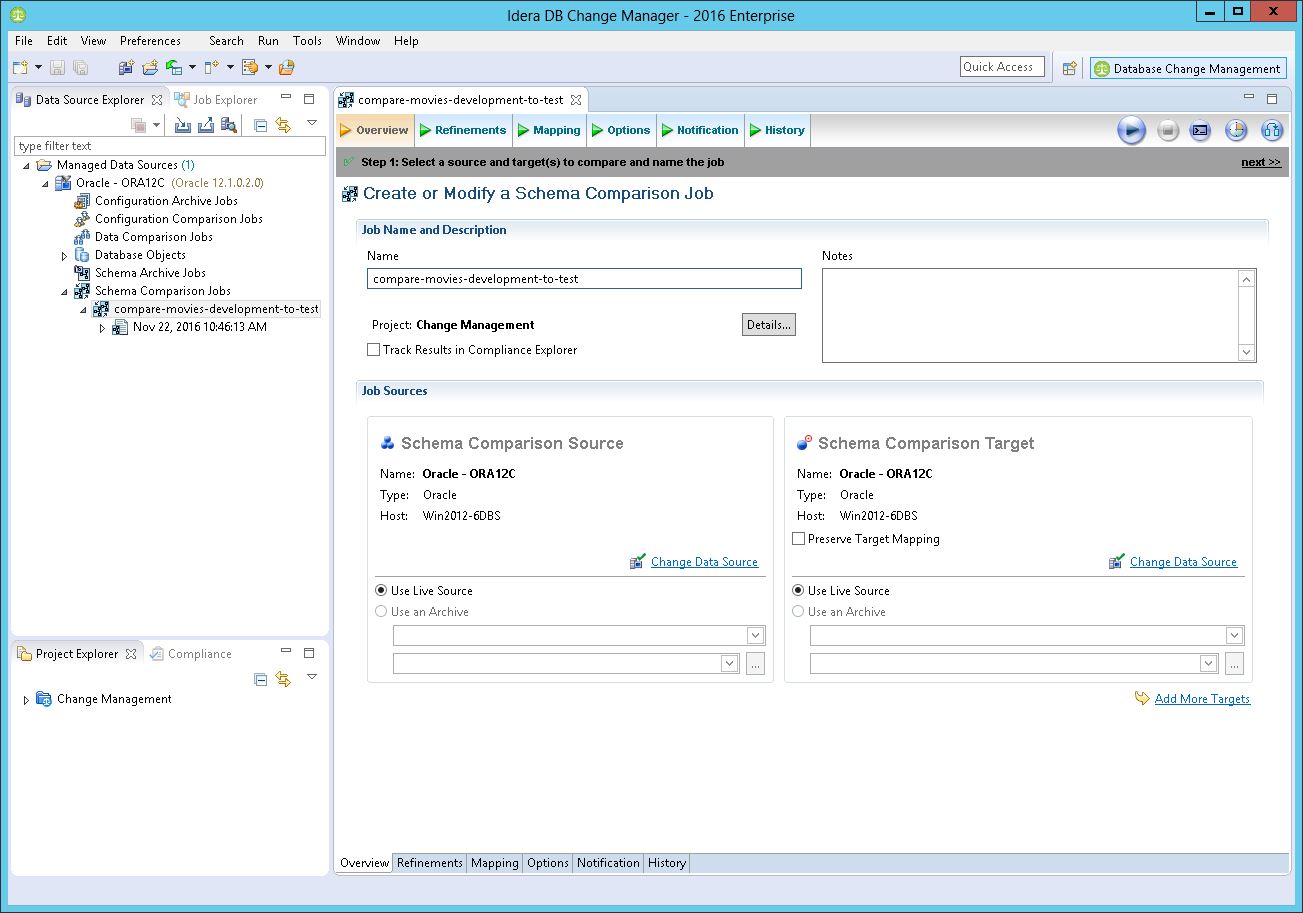Image resolution: width=1303 pixels, height=913 pixels.
Task: Open Data Source Explorer view menu triangle
Action: 312,123
